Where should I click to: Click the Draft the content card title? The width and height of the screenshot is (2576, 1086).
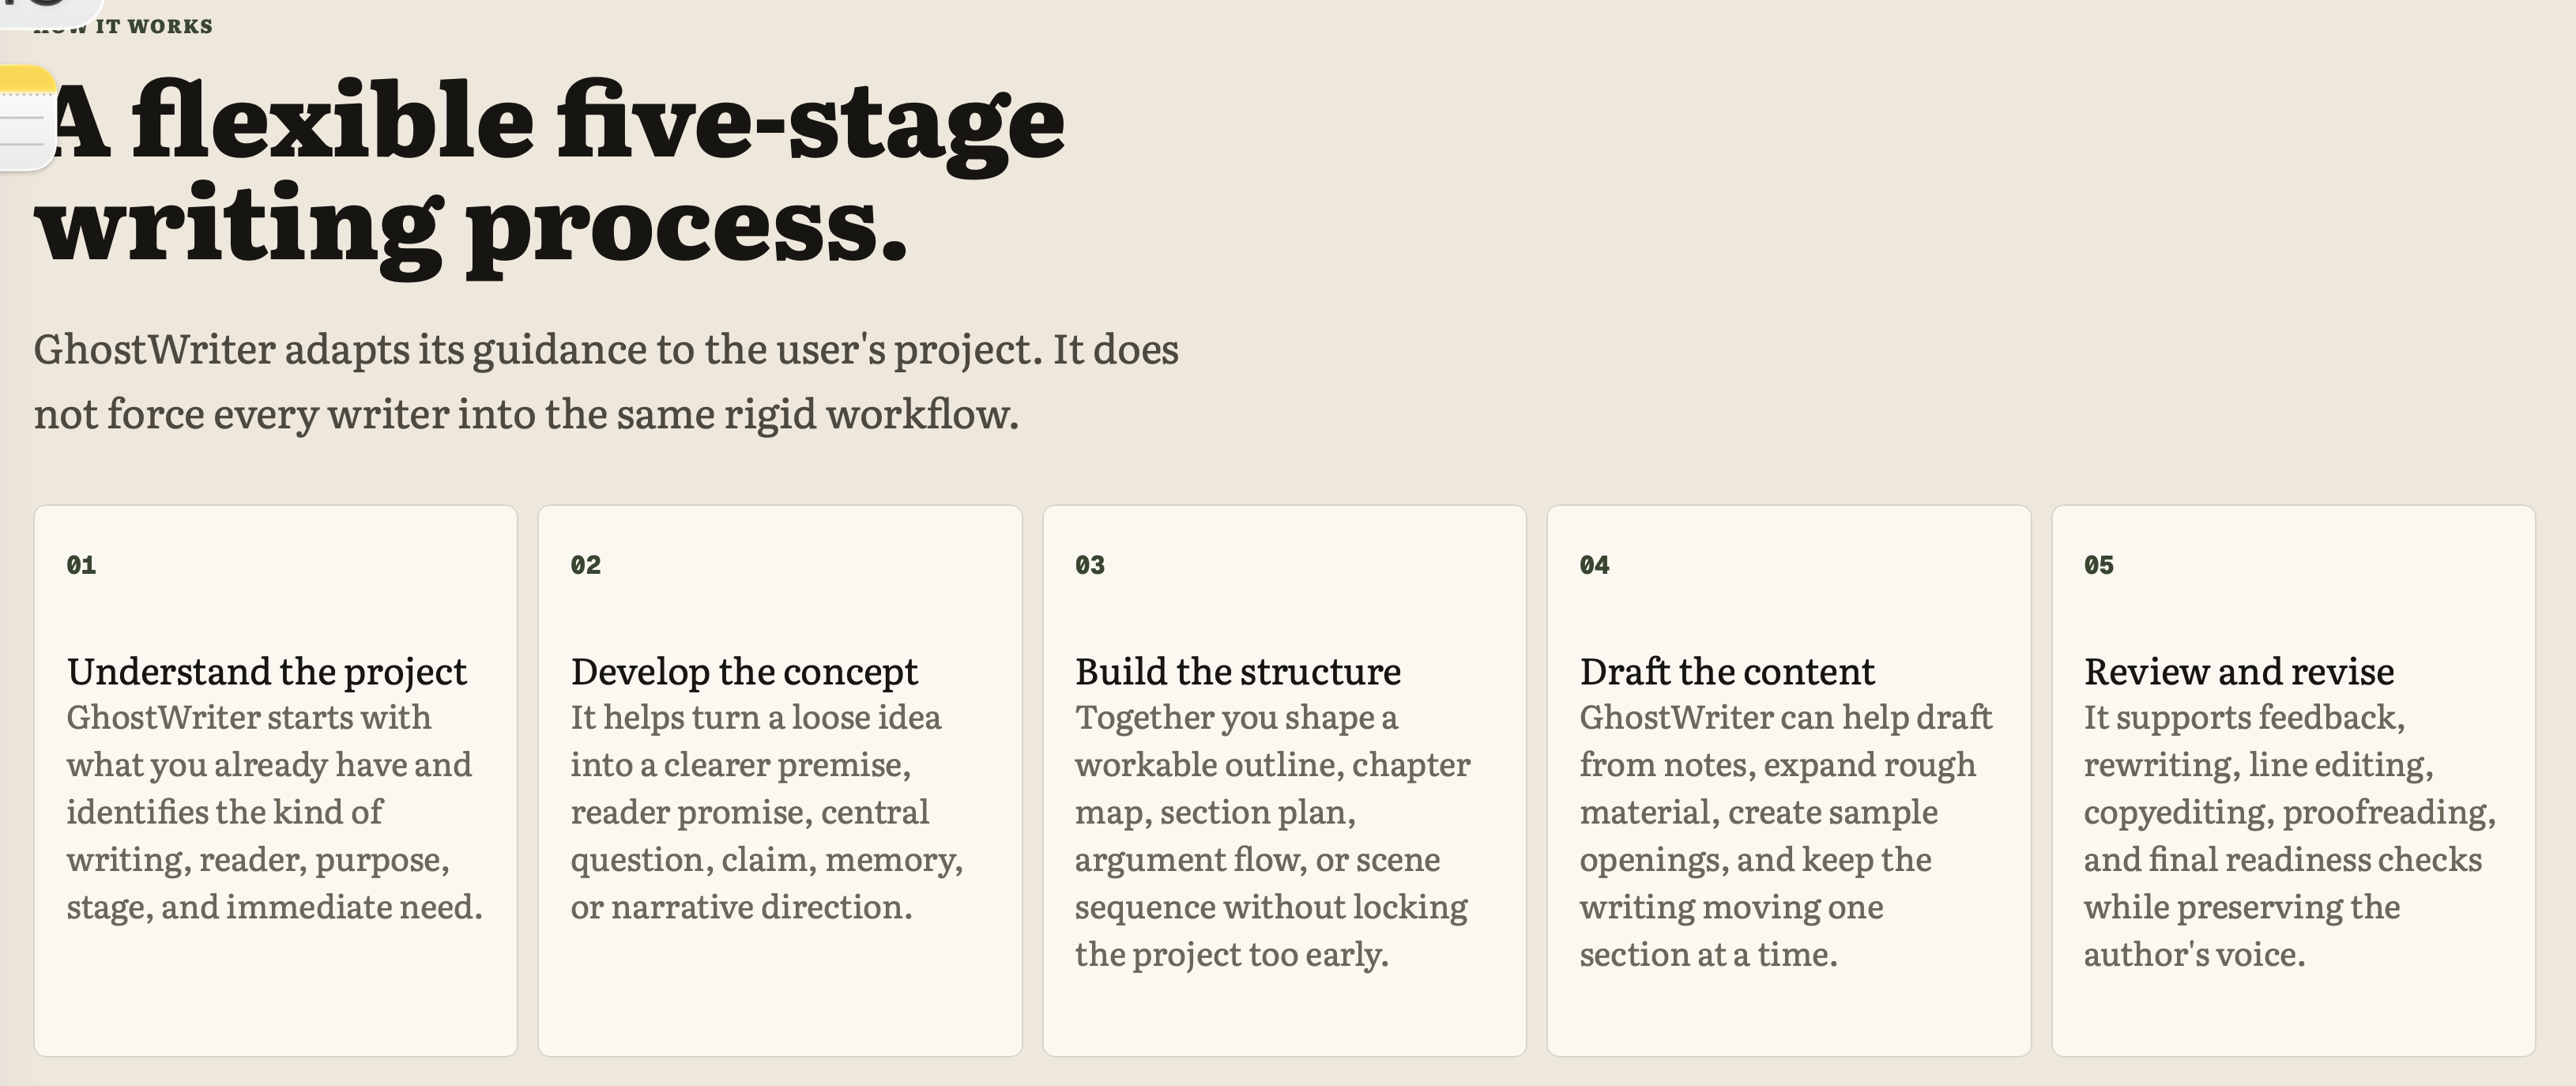(1727, 672)
